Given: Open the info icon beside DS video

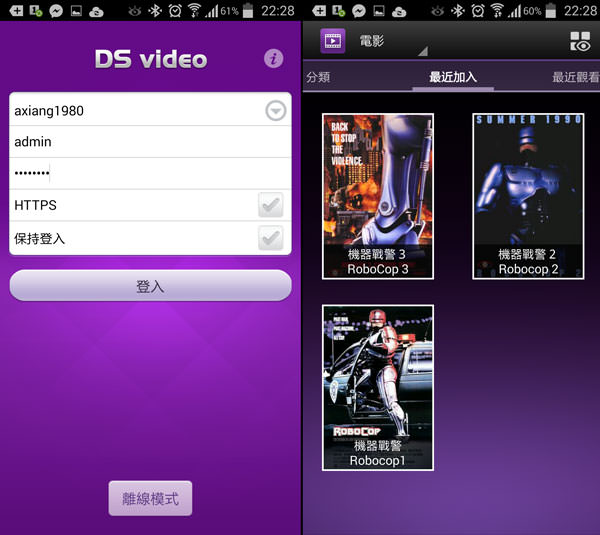Looking at the screenshot, I should click(x=273, y=59).
